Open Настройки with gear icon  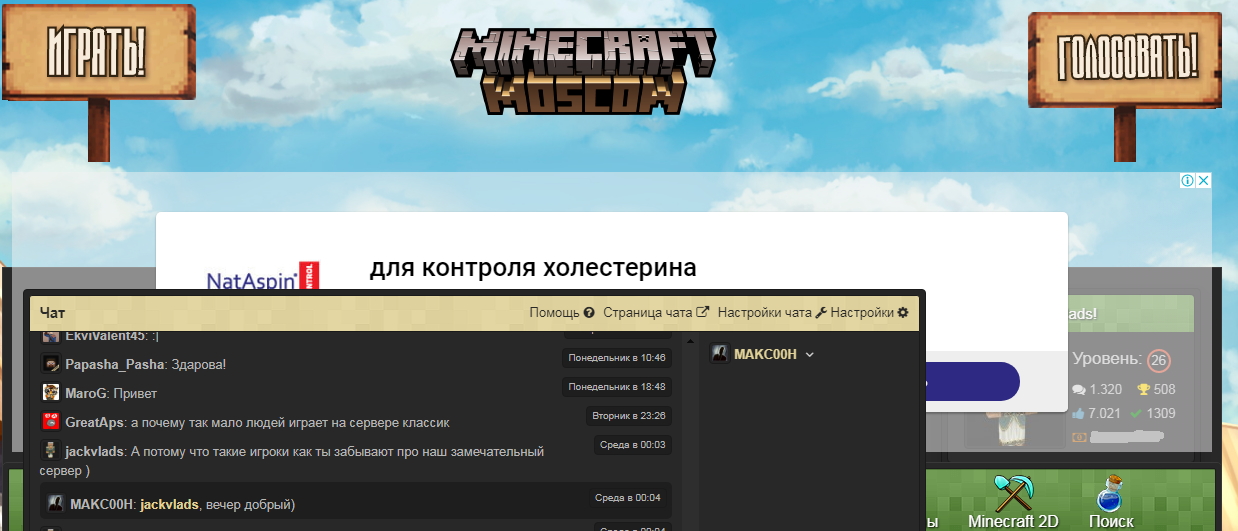pos(869,313)
